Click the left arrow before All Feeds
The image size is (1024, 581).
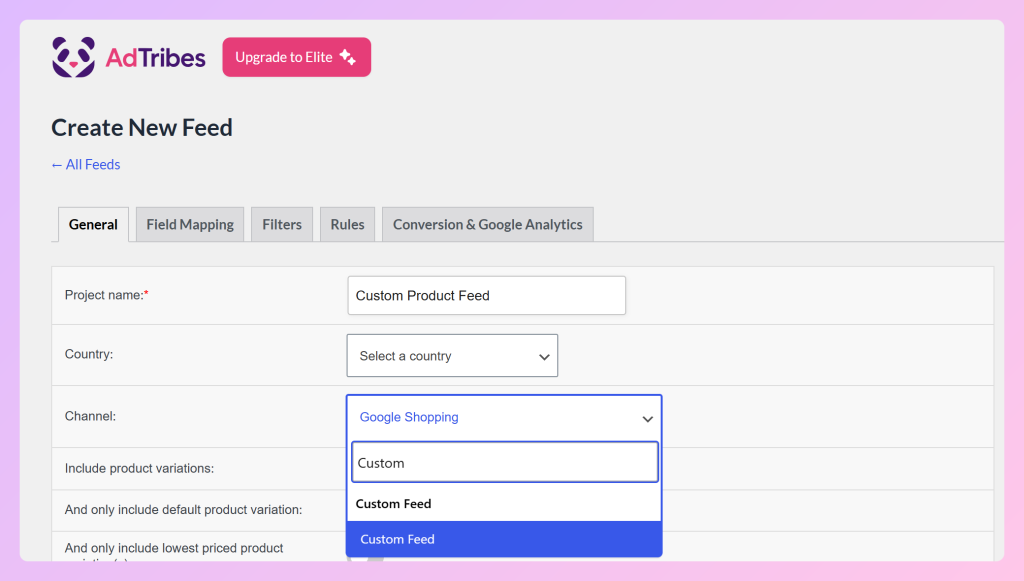pyautogui.click(x=57, y=165)
